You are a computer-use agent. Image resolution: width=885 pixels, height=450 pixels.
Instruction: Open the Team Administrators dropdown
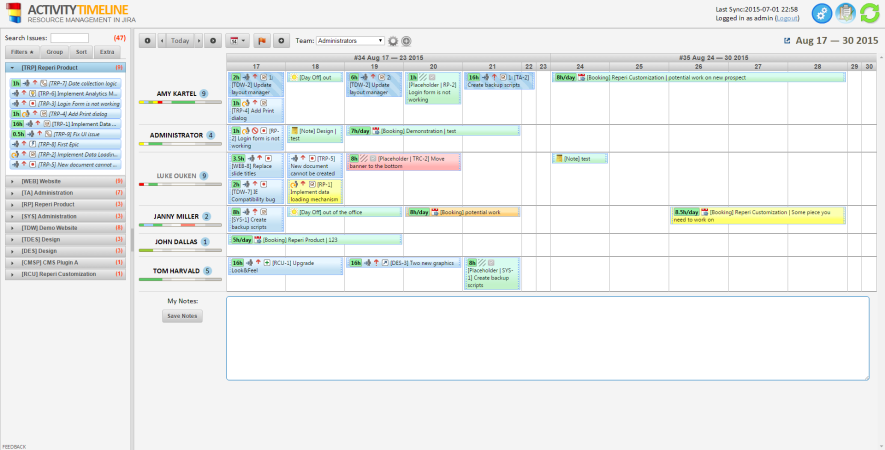(x=349, y=41)
